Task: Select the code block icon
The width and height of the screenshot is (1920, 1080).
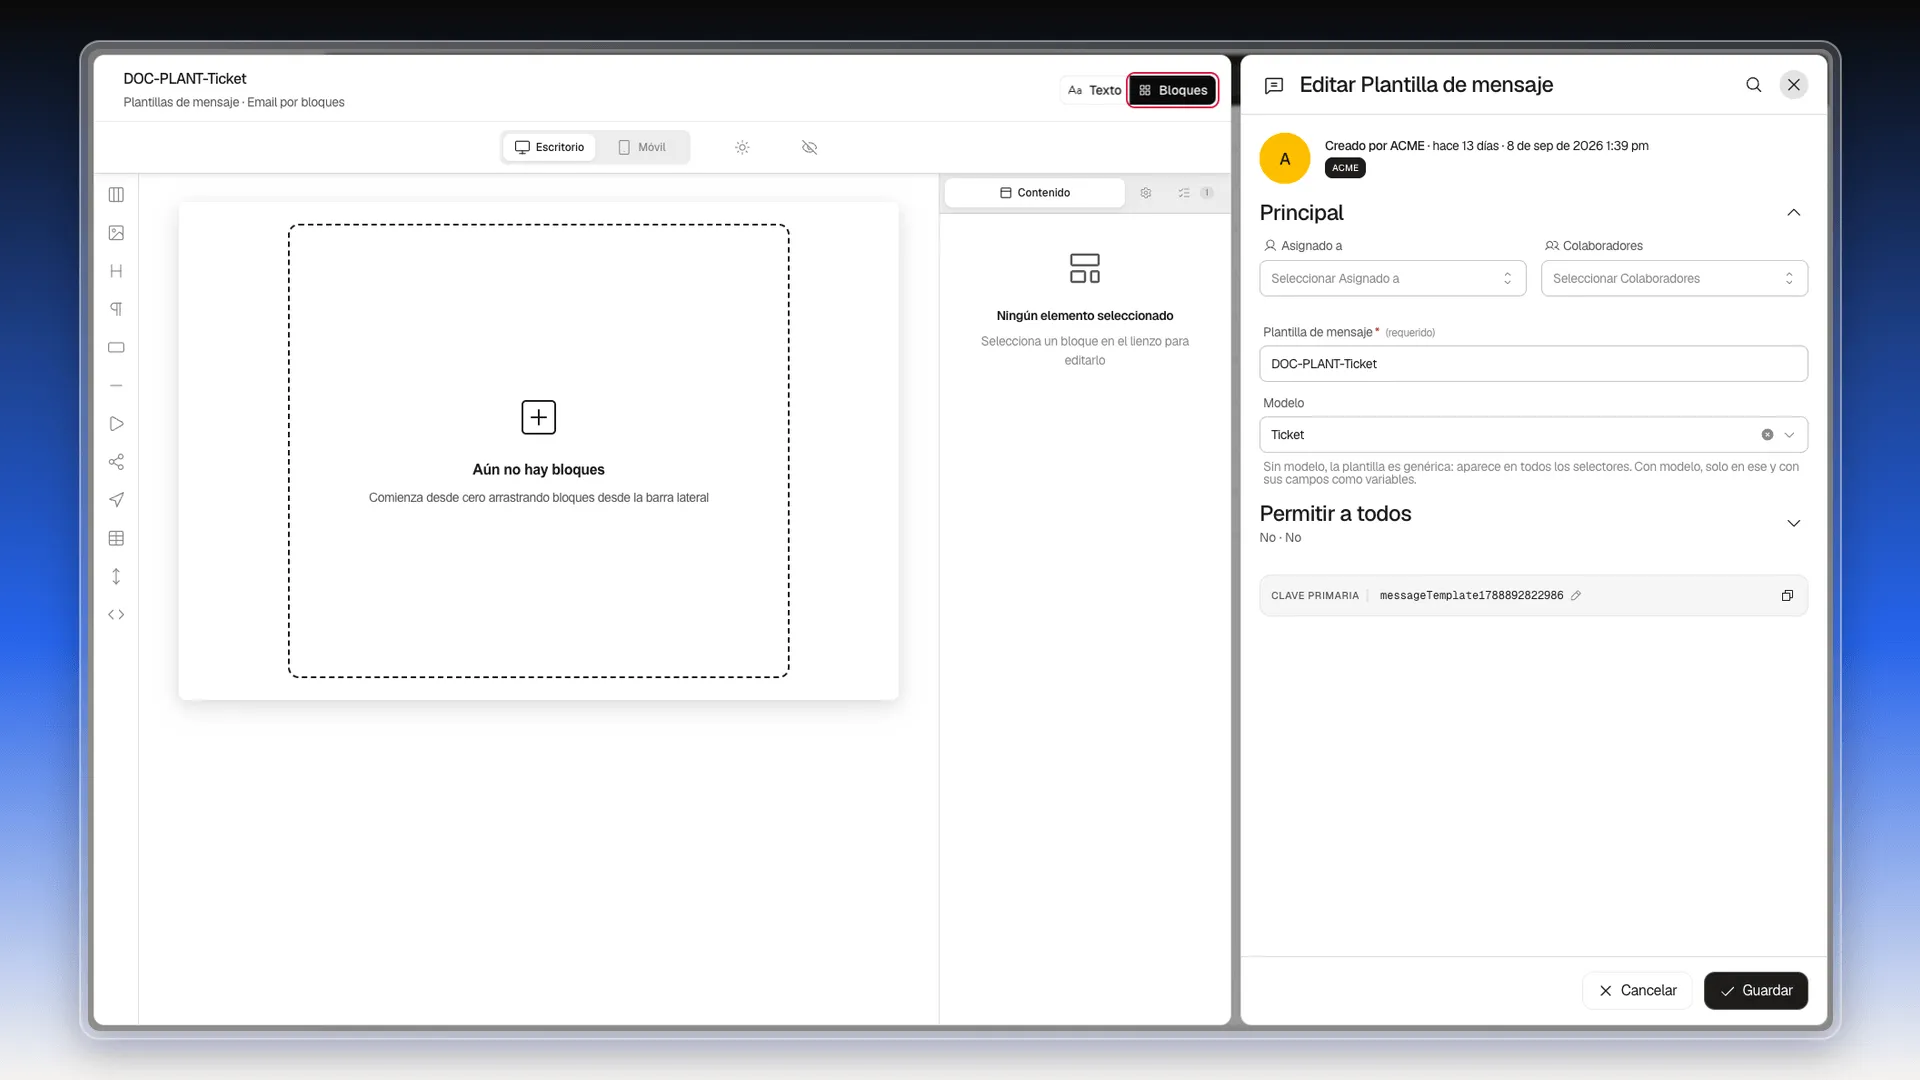Action: click(x=116, y=615)
